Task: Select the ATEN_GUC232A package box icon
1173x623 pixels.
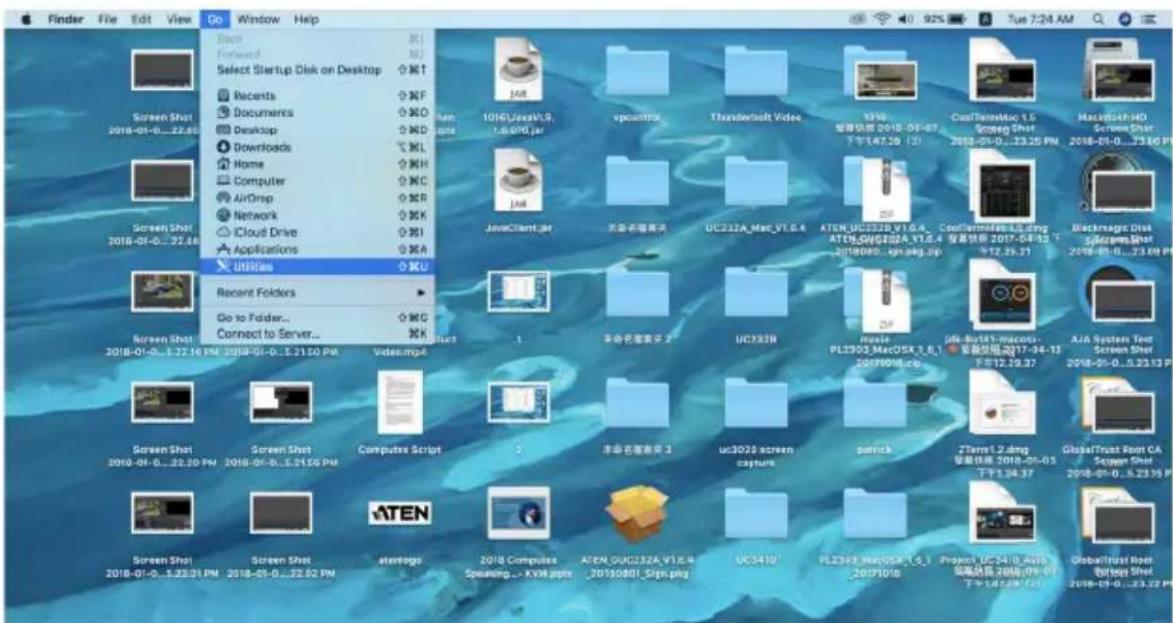Action: (x=637, y=513)
